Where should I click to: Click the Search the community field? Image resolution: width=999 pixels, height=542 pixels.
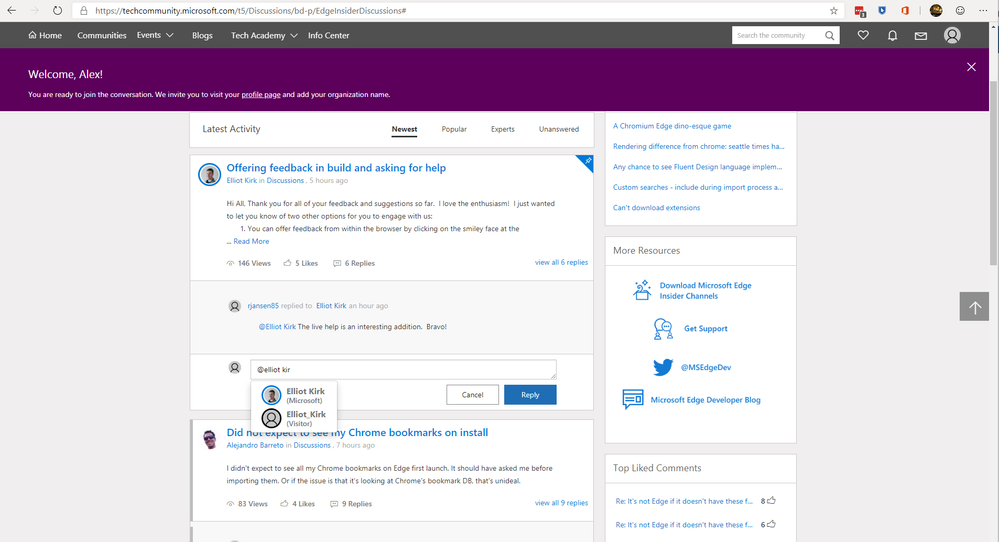click(777, 36)
